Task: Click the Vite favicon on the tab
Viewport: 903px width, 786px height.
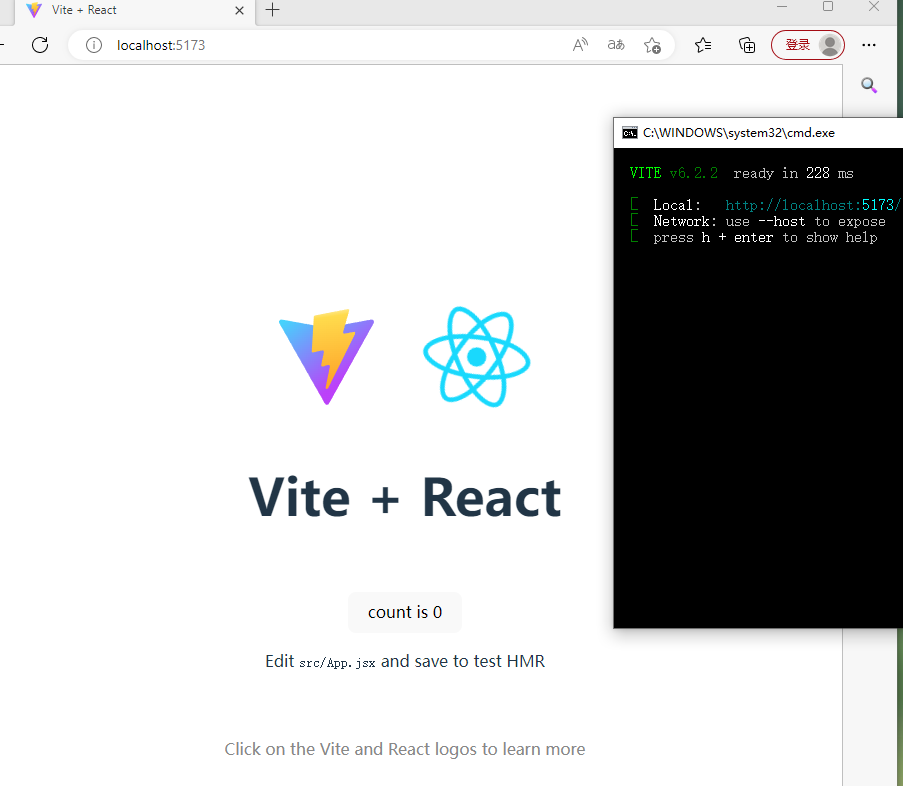Action: 34,10
